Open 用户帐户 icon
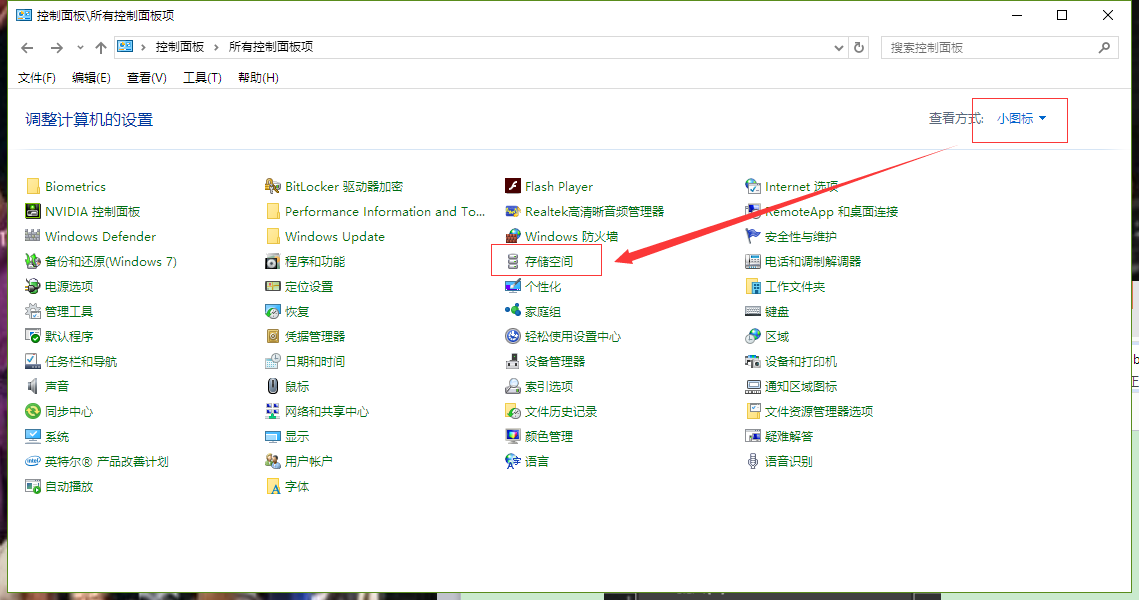1139x600 pixels. [272, 461]
